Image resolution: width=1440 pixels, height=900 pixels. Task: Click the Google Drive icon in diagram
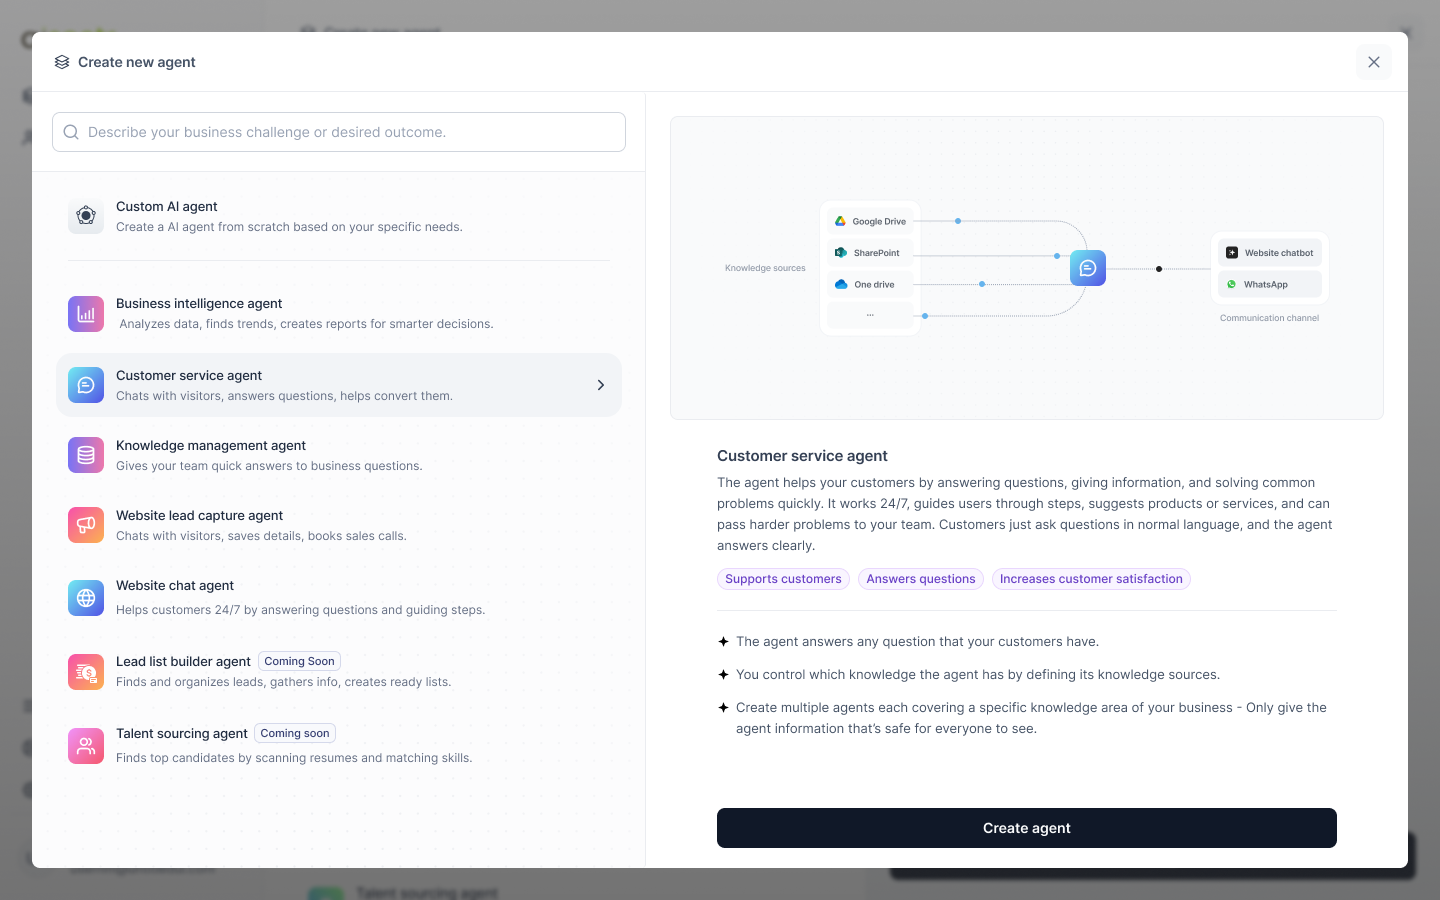click(841, 221)
